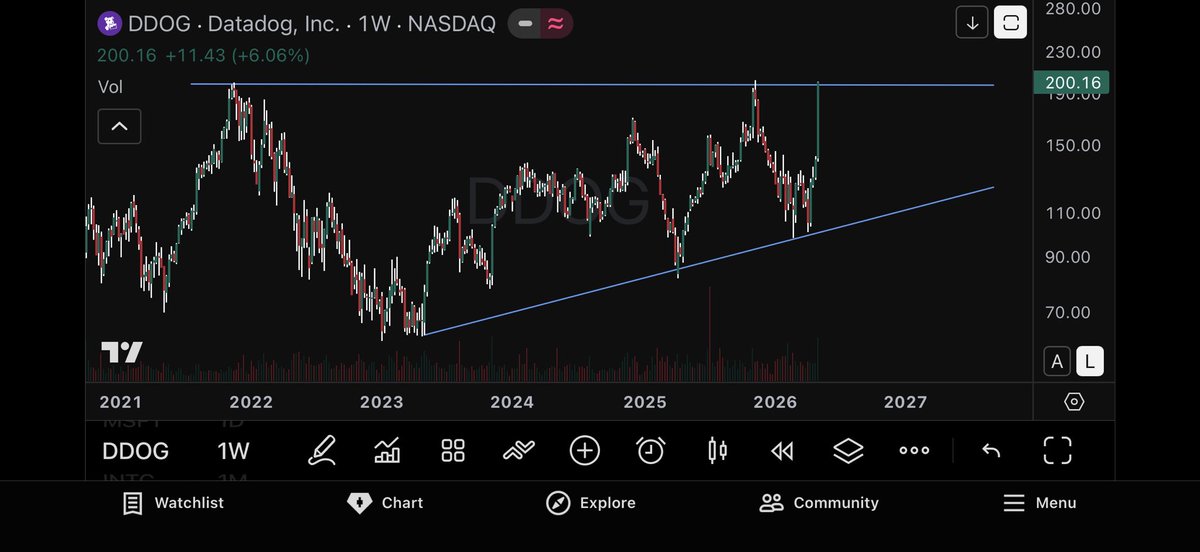1200x552 pixels.
Task: Create an alert with the alarm clock icon
Action: point(651,451)
